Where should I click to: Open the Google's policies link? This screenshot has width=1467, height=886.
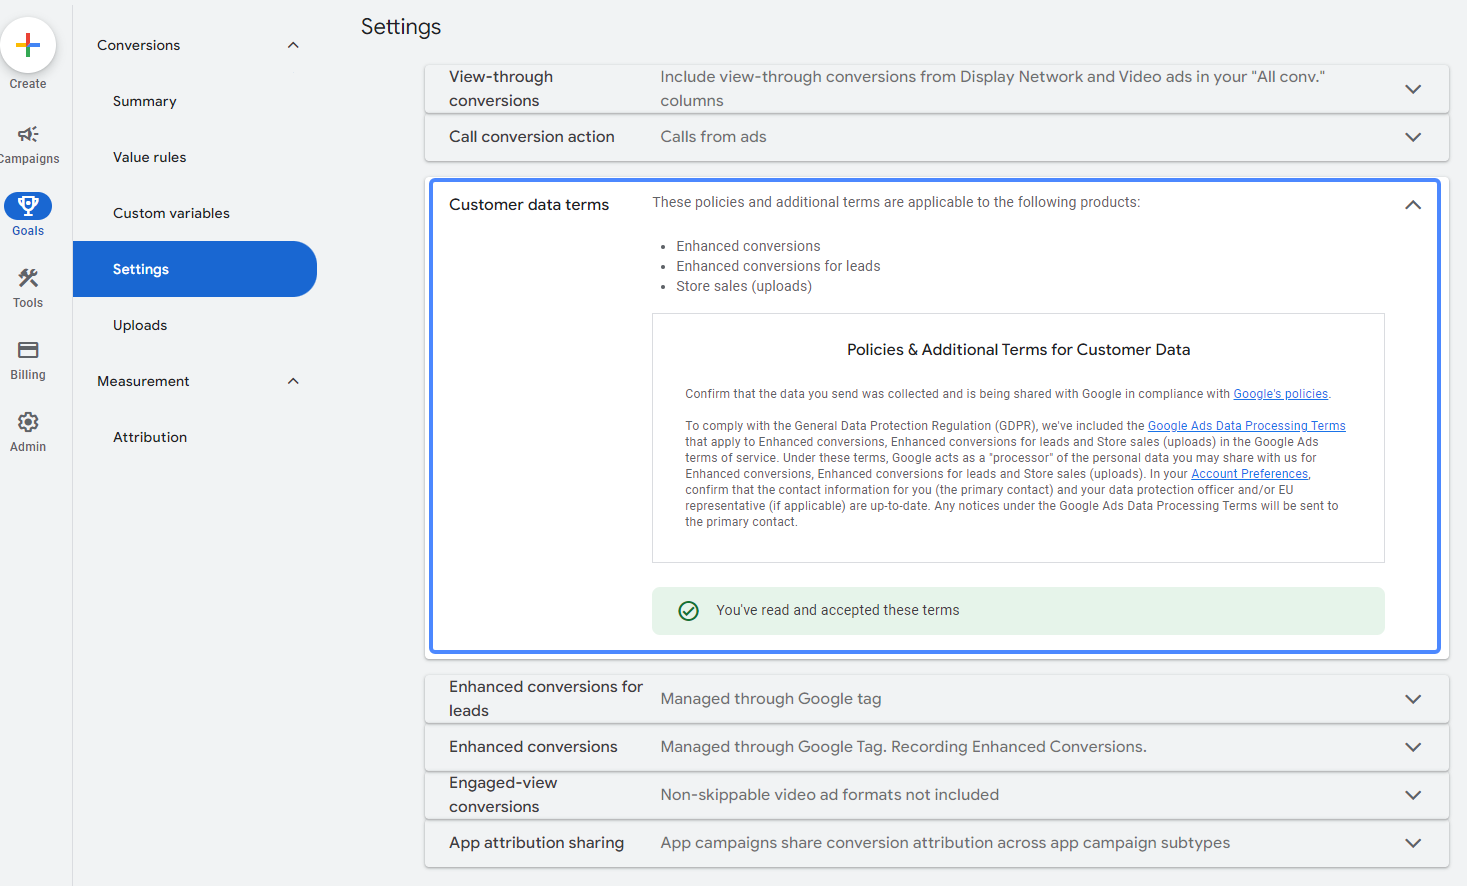(1280, 394)
